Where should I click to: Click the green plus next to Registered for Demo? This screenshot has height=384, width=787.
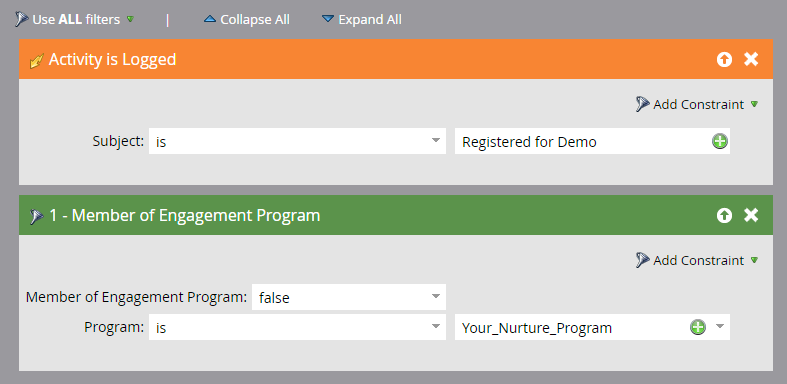click(x=719, y=142)
